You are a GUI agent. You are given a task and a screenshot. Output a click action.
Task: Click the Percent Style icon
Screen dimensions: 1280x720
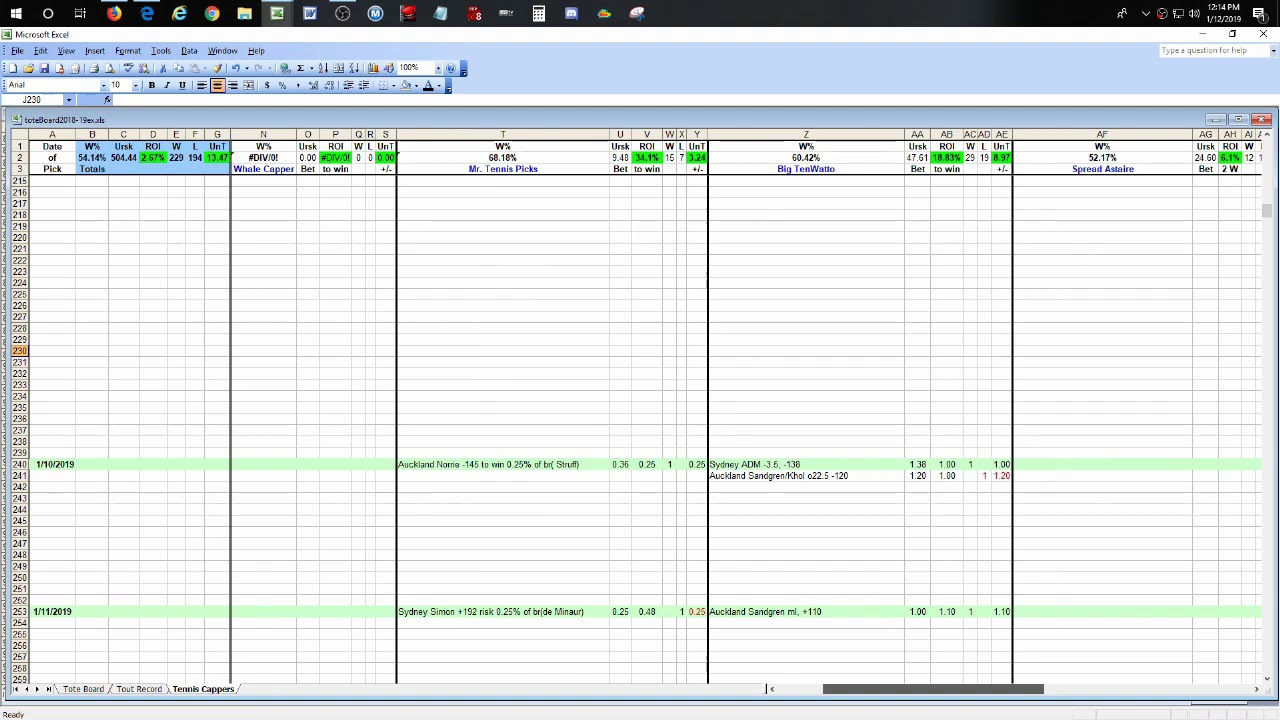pos(282,86)
